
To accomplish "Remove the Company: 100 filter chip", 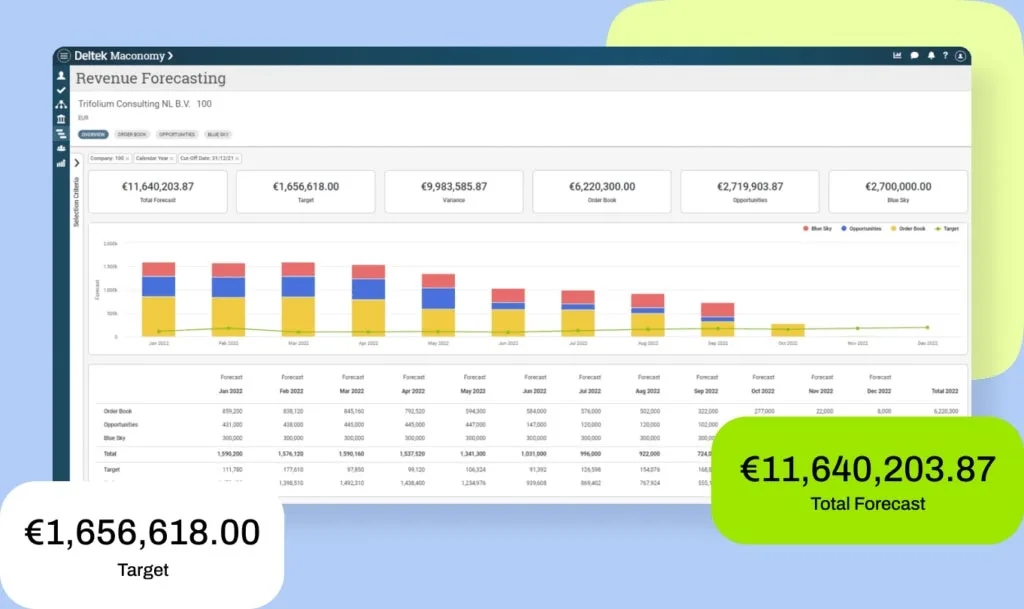I will tap(127, 159).
